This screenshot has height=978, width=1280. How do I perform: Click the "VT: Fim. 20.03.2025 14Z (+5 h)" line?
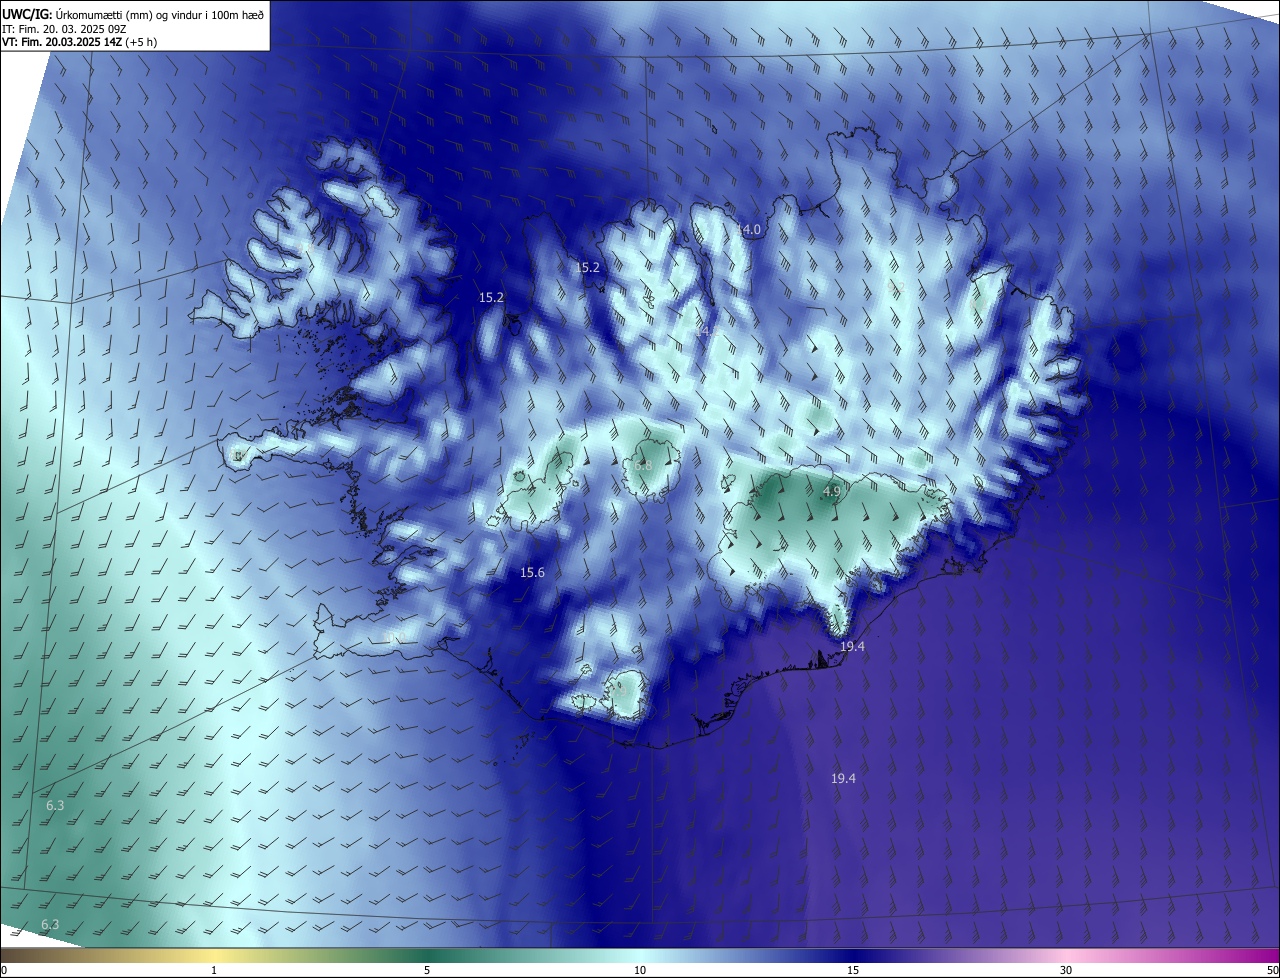pos(80,42)
